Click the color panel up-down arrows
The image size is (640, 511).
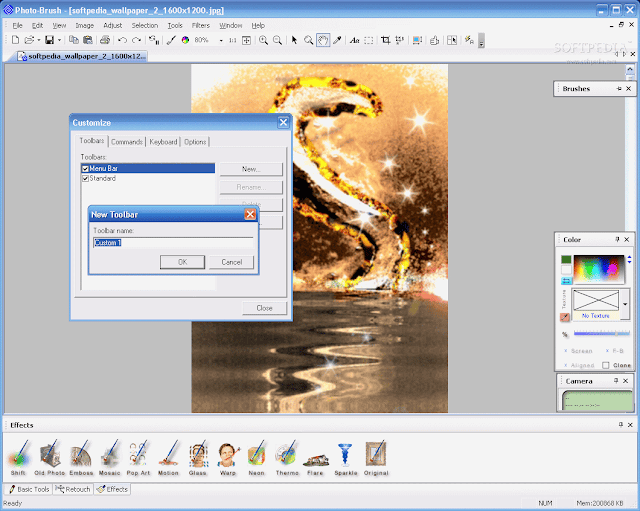click(629, 259)
